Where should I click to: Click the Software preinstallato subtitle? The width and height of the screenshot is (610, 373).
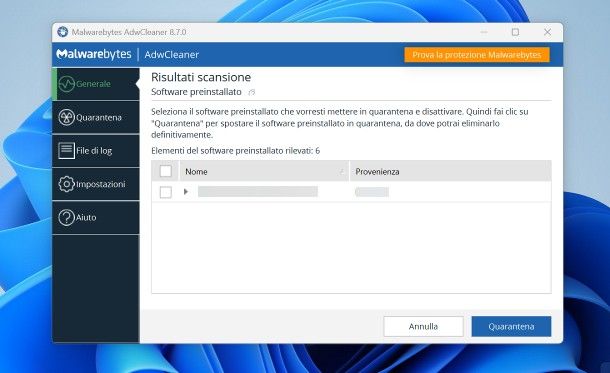(x=196, y=92)
